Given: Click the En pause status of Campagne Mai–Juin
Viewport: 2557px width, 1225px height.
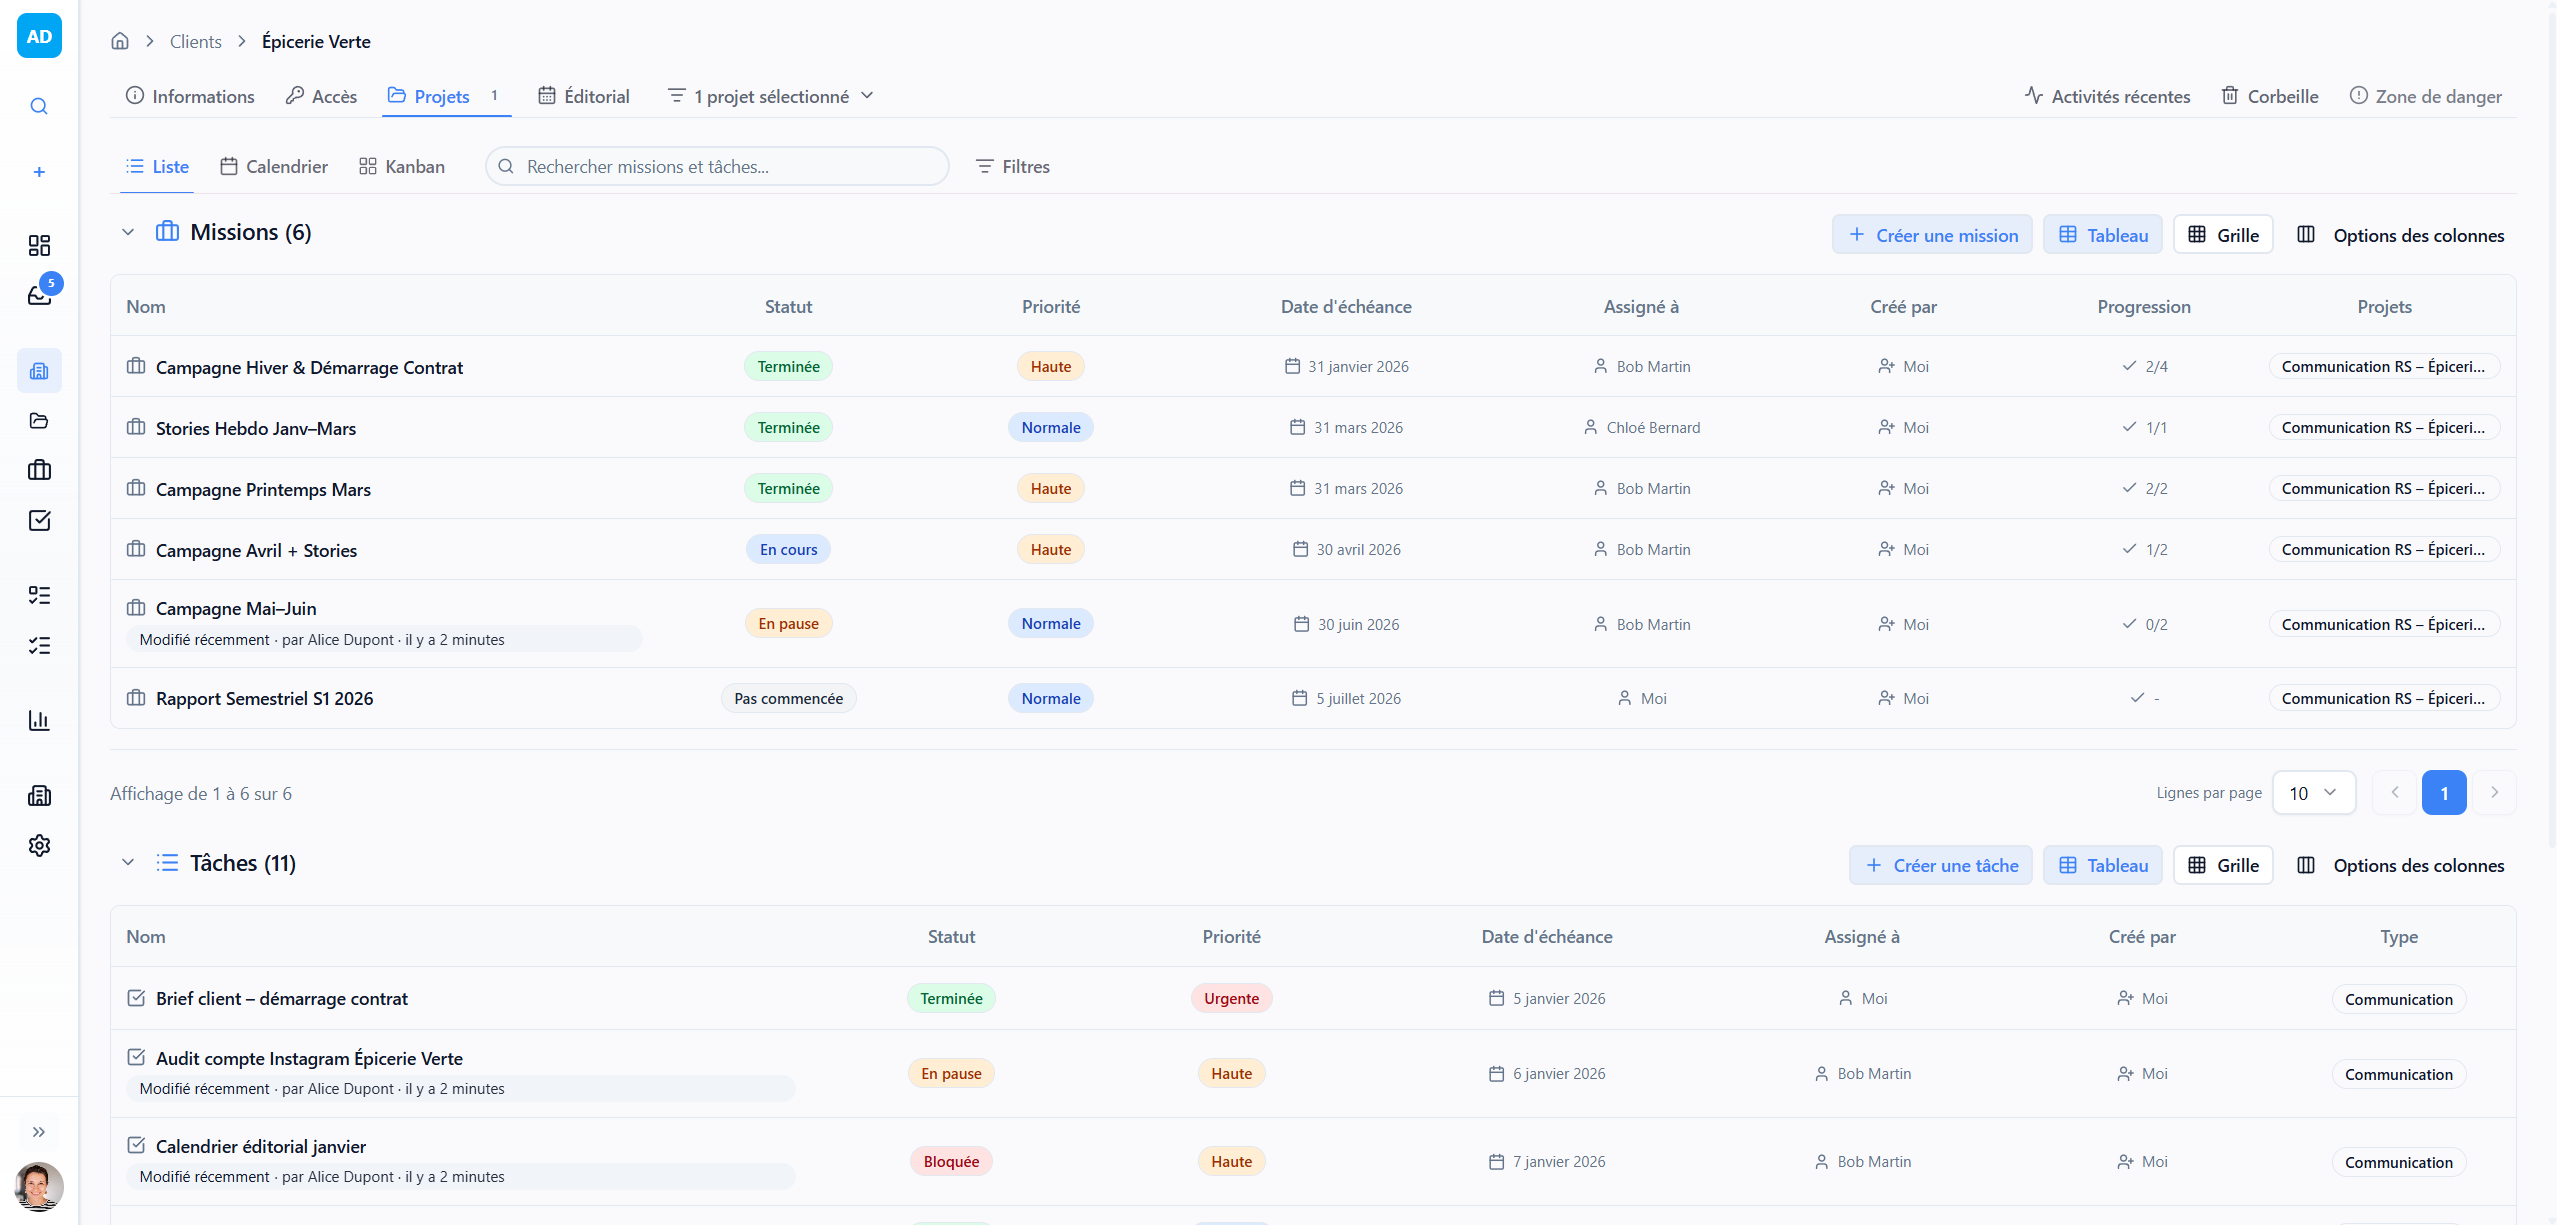Looking at the screenshot, I should click(x=788, y=623).
